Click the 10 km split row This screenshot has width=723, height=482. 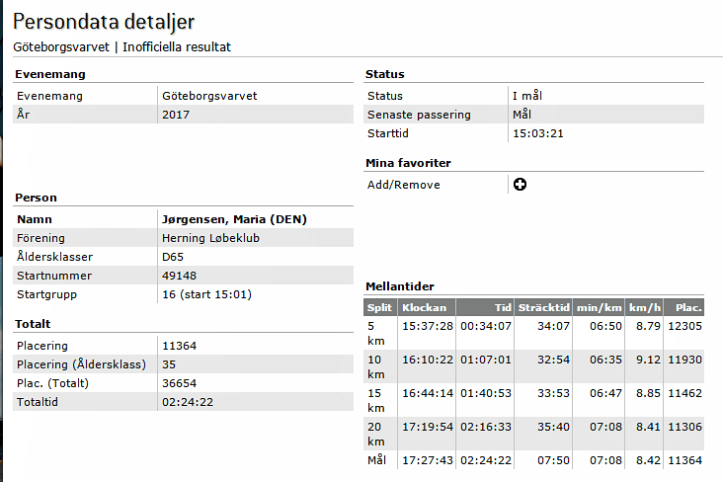click(x=540, y=366)
